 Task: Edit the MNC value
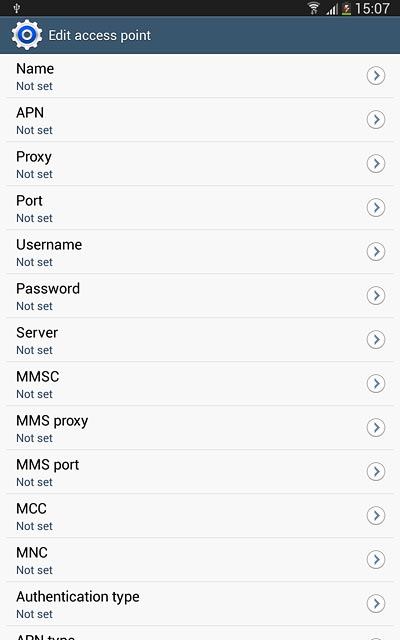pos(200,560)
